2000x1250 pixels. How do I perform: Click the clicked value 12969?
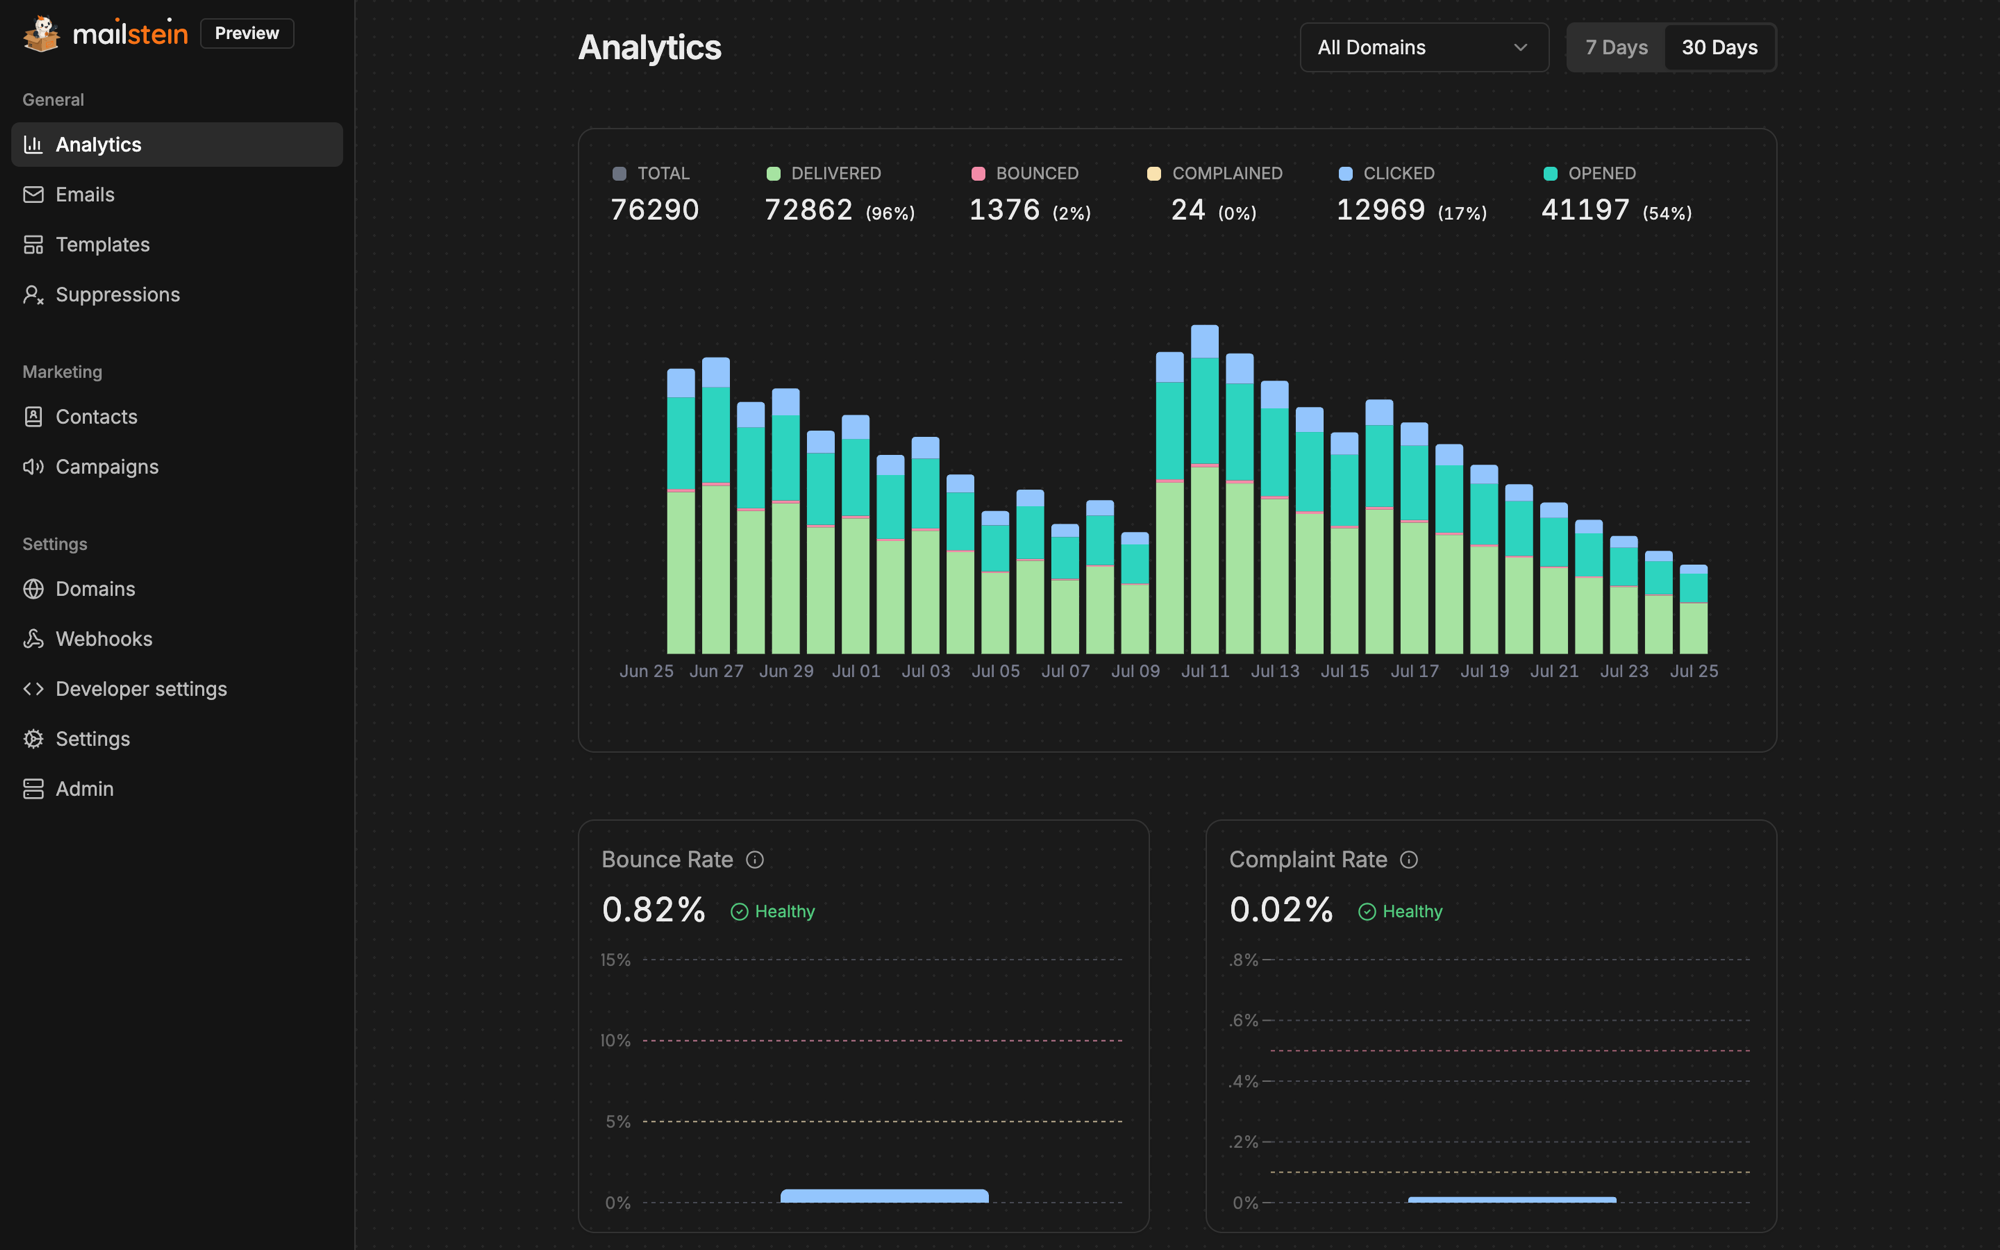coord(1381,210)
